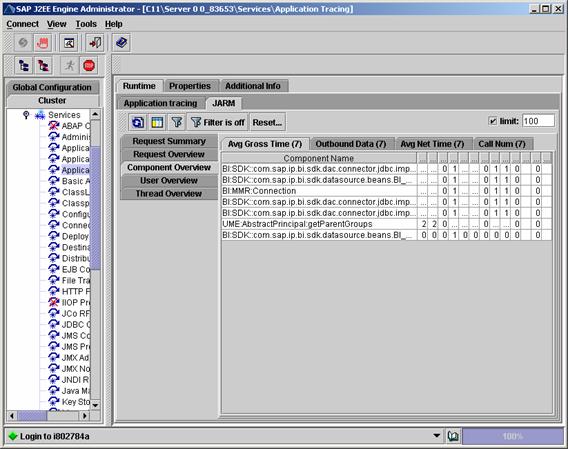The height and width of the screenshot is (449, 568).
Task: Click the exit door arrow toolbar icon
Action: 95,43
